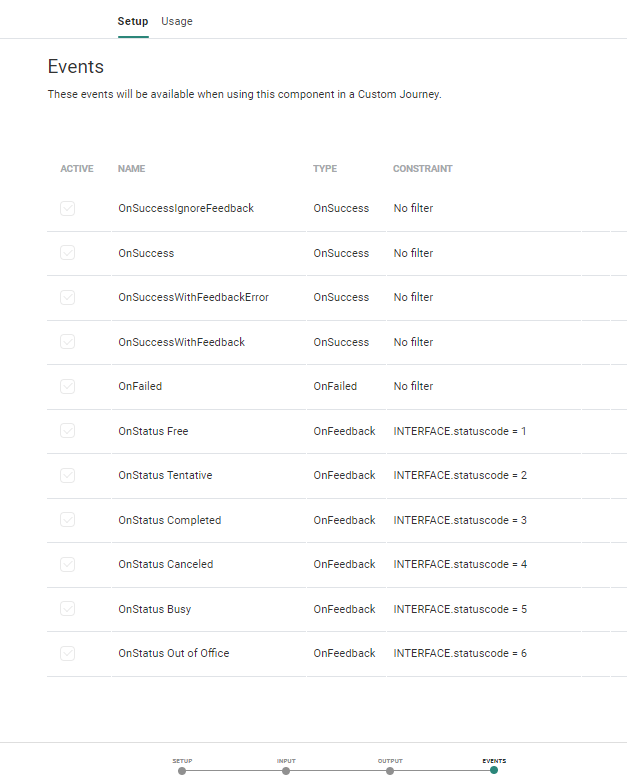
Task: Click the Name column header
Action: pyautogui.click(x=132, y=169)
